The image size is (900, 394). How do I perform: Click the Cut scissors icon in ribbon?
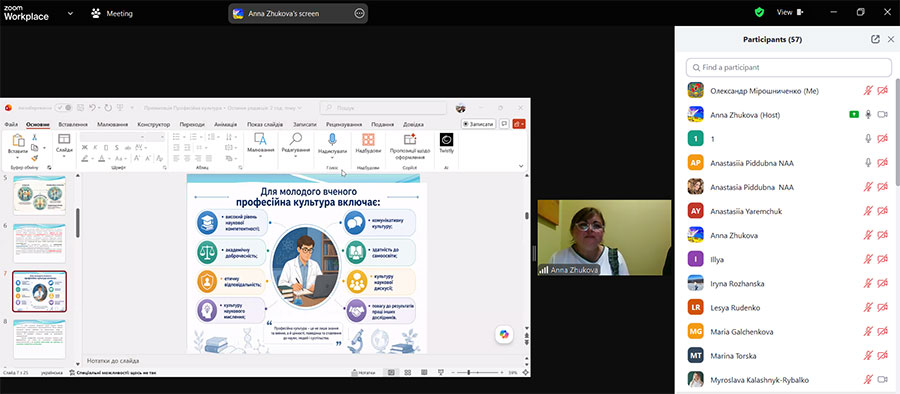34,137
